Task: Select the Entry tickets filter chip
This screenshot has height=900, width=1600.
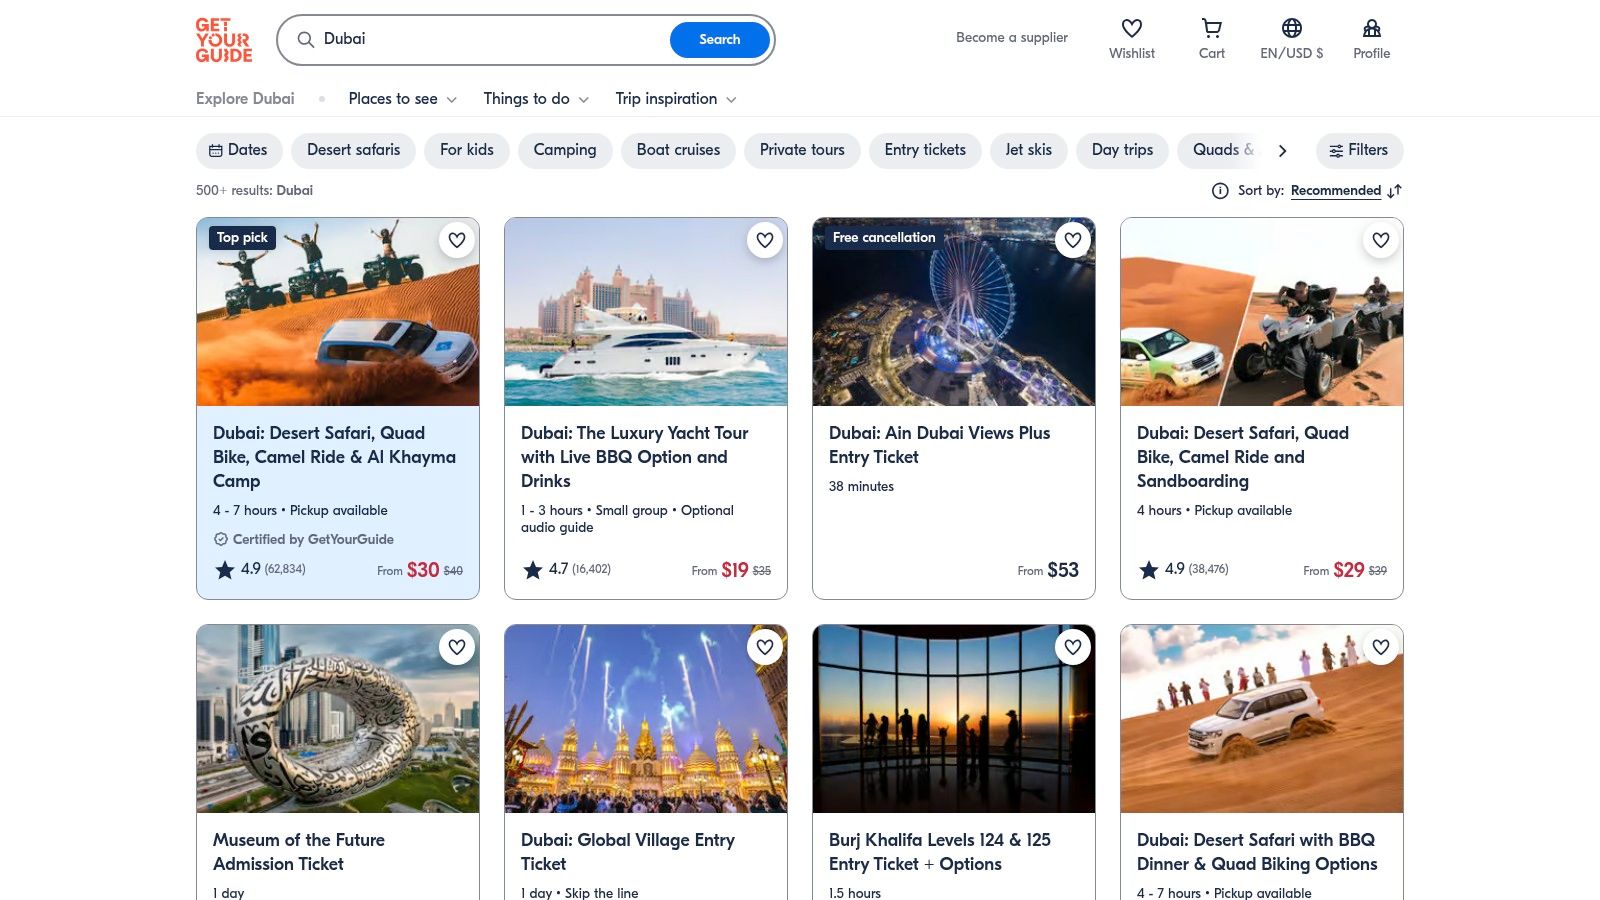Action: (x=925, y=150)
